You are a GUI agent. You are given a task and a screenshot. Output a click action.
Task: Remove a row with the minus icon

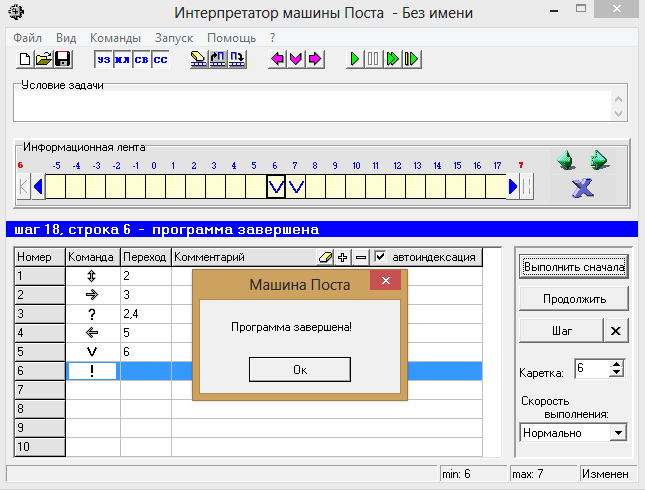pyautogui.click(x=361, y=258)
